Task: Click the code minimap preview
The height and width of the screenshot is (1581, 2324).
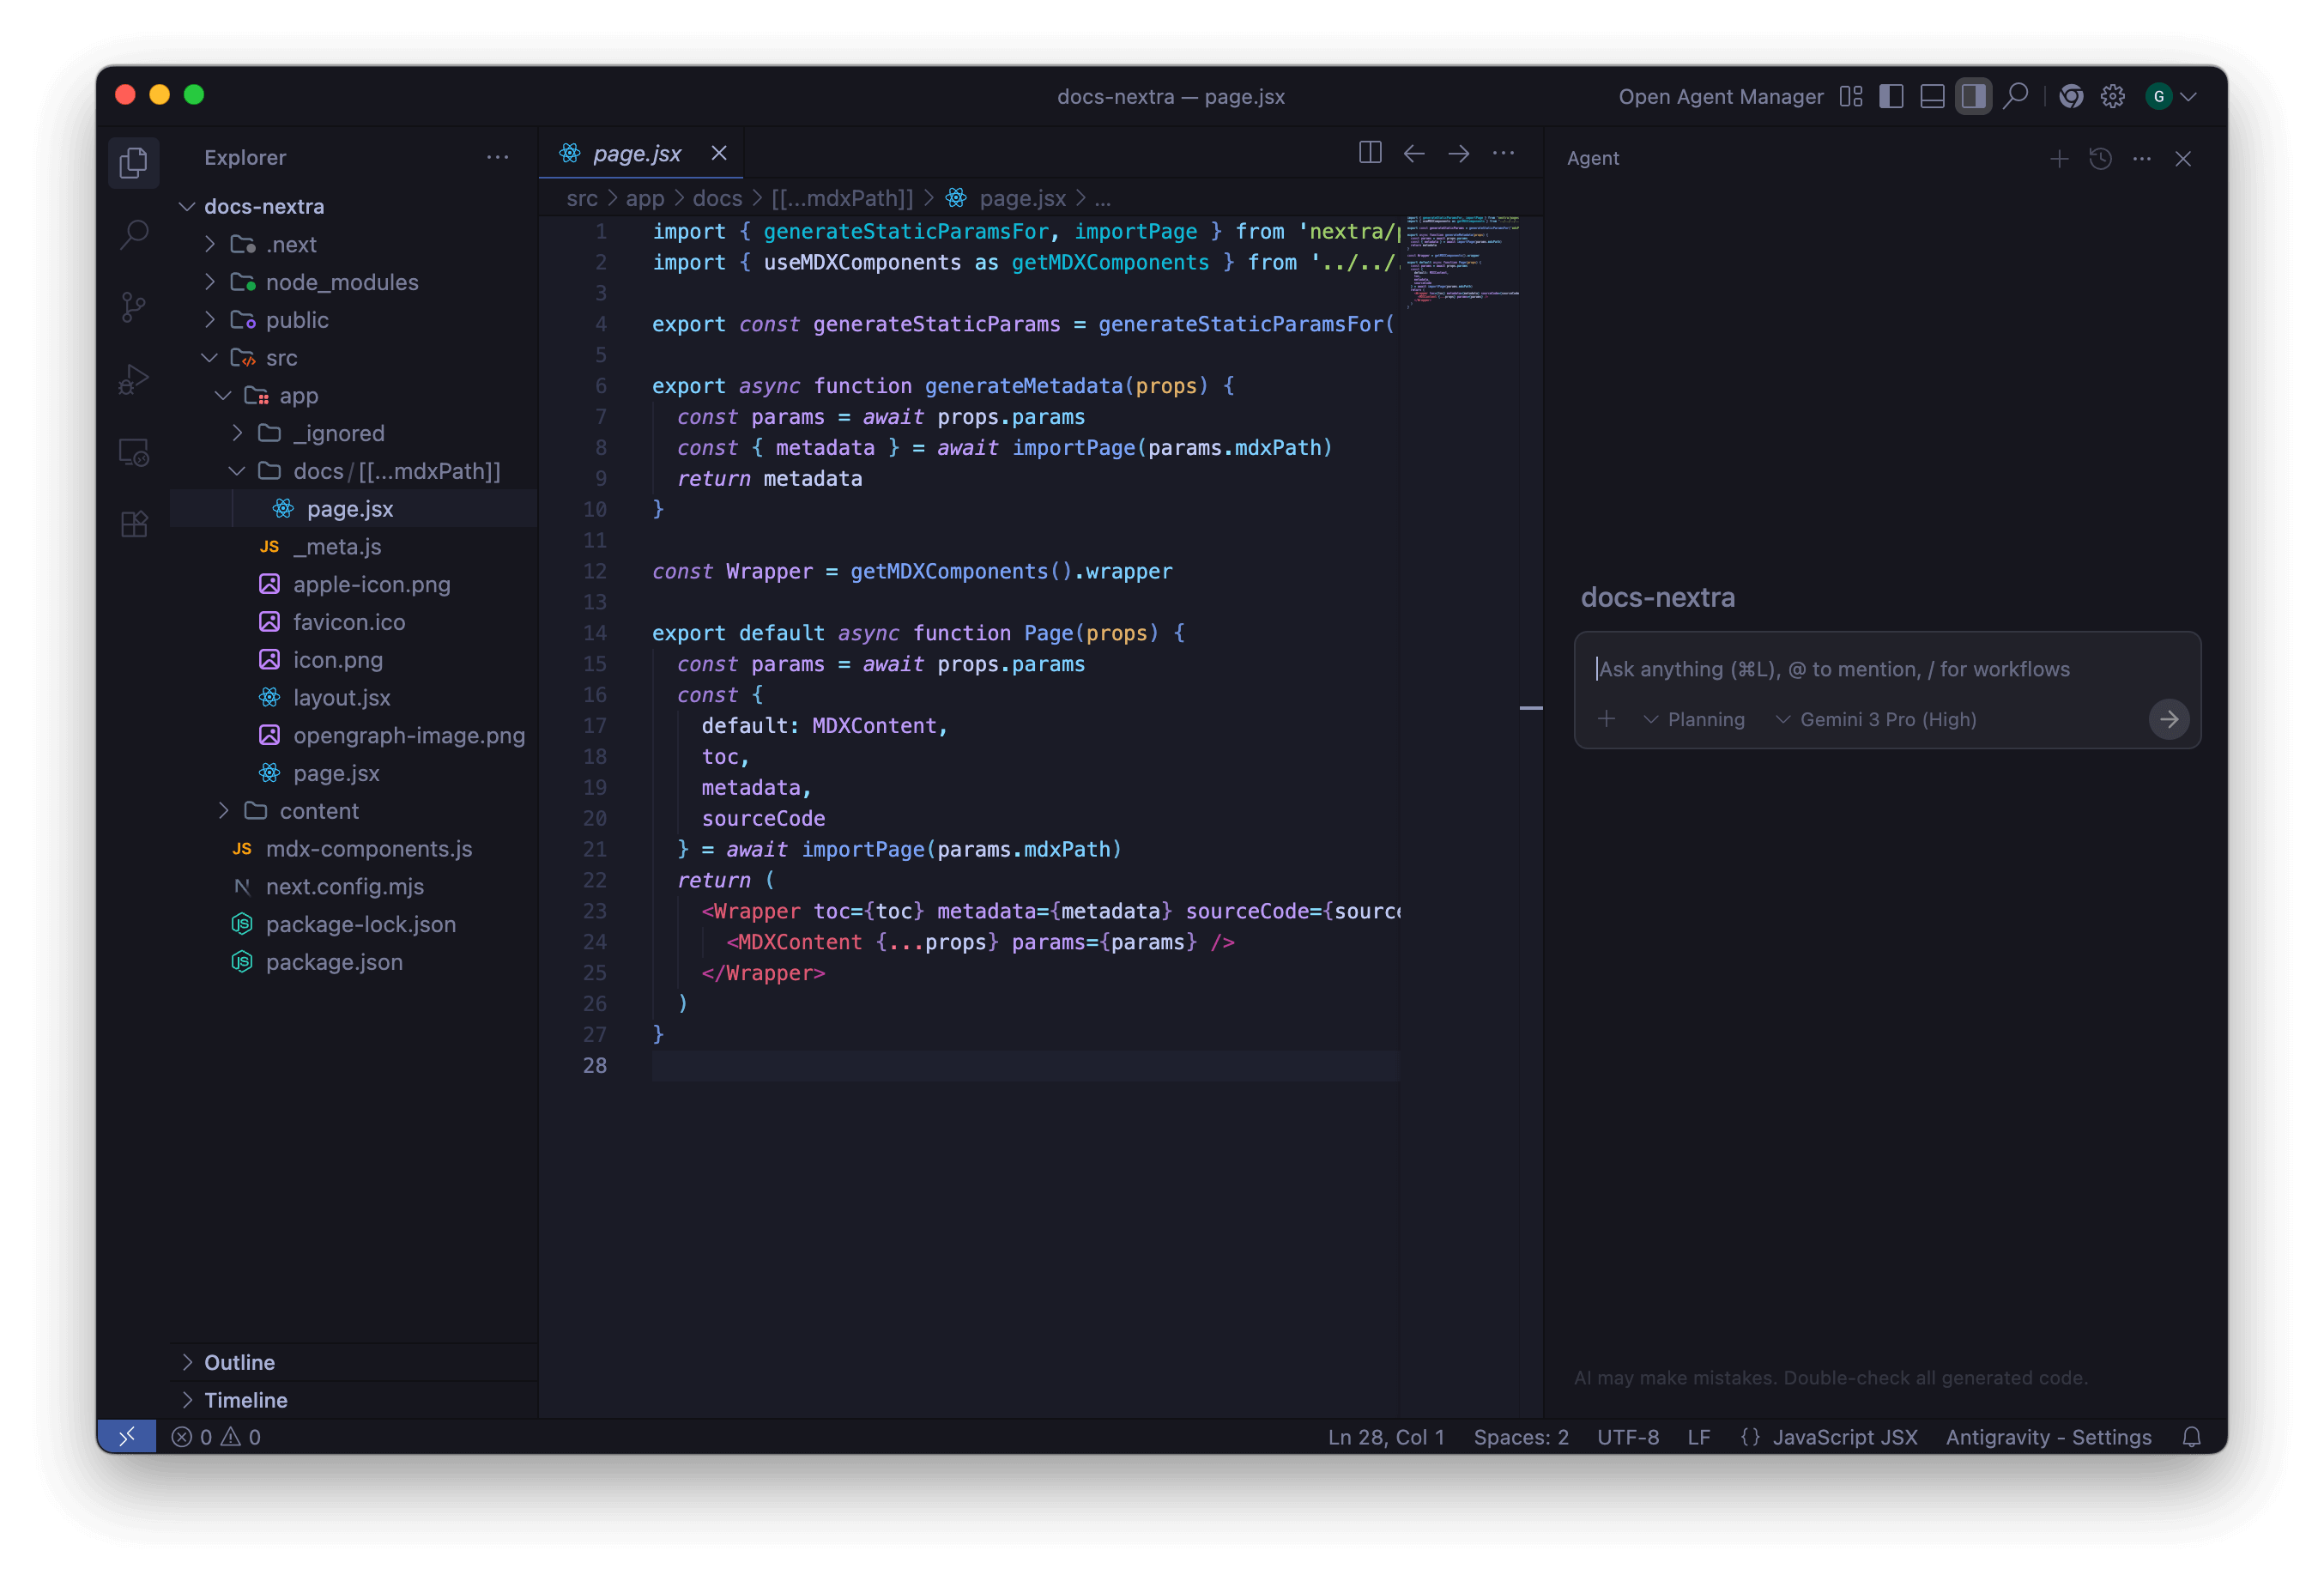Action: coord(1462,260)
